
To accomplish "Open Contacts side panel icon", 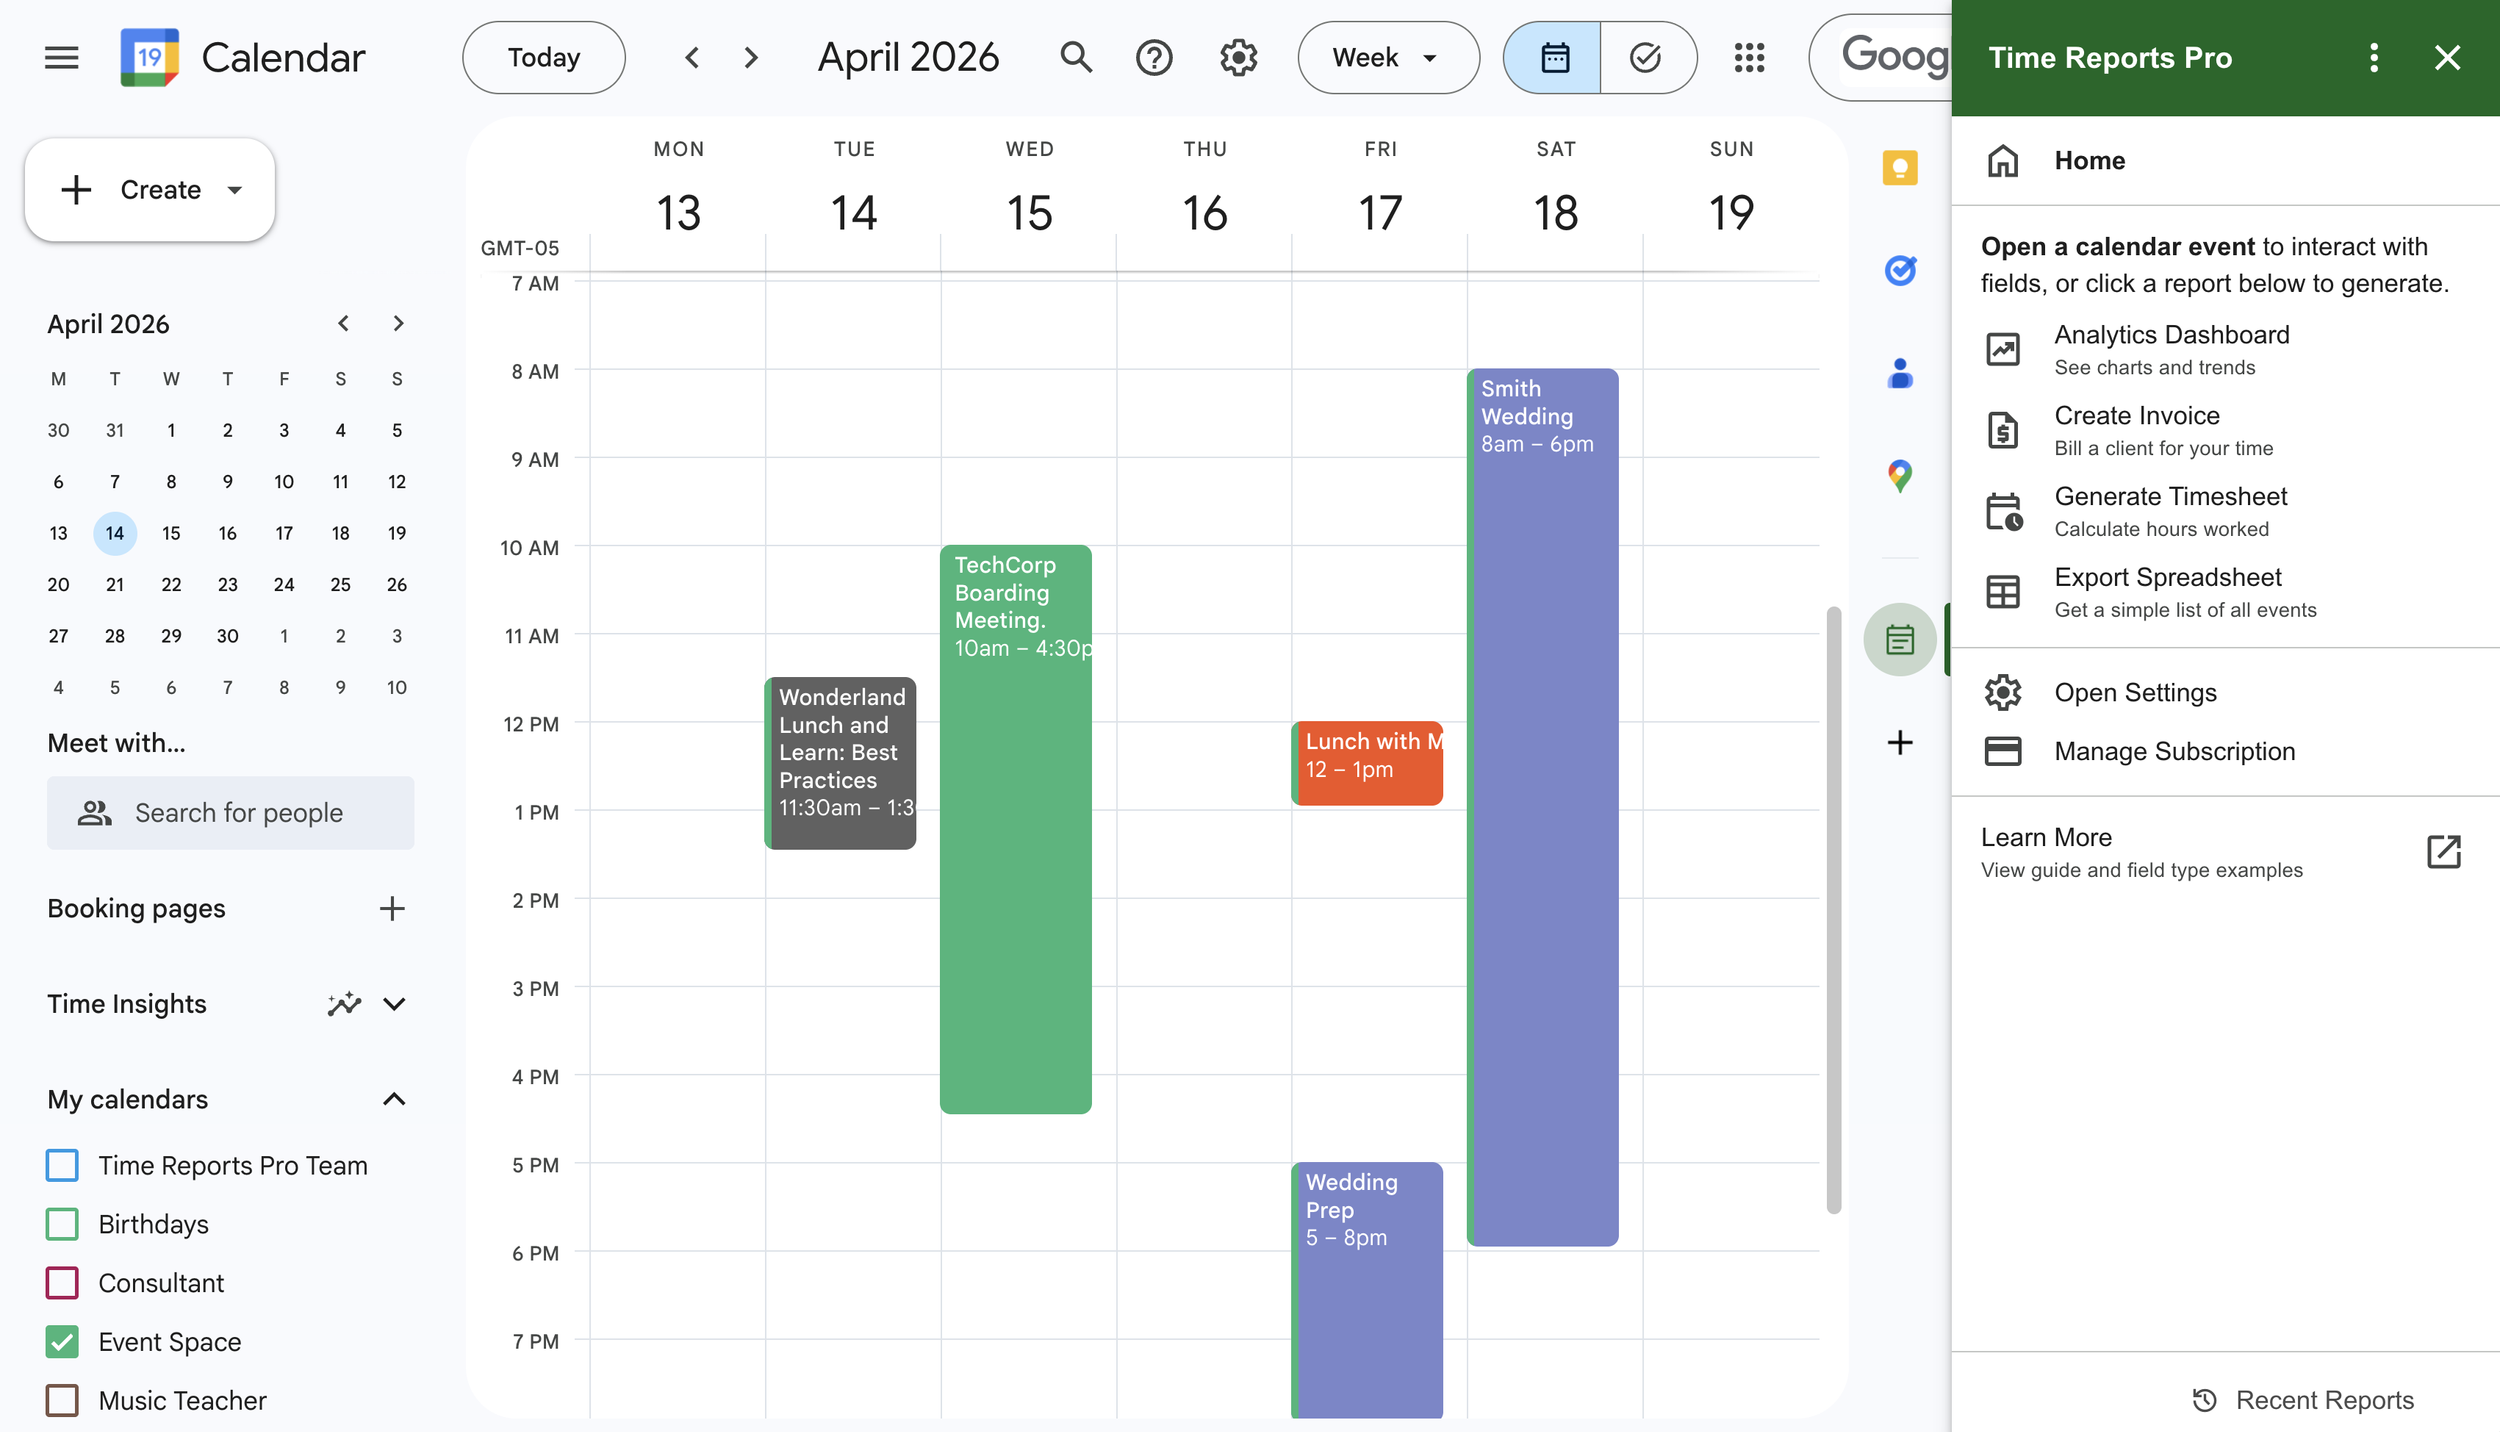I will click(x=1899, y=374).
